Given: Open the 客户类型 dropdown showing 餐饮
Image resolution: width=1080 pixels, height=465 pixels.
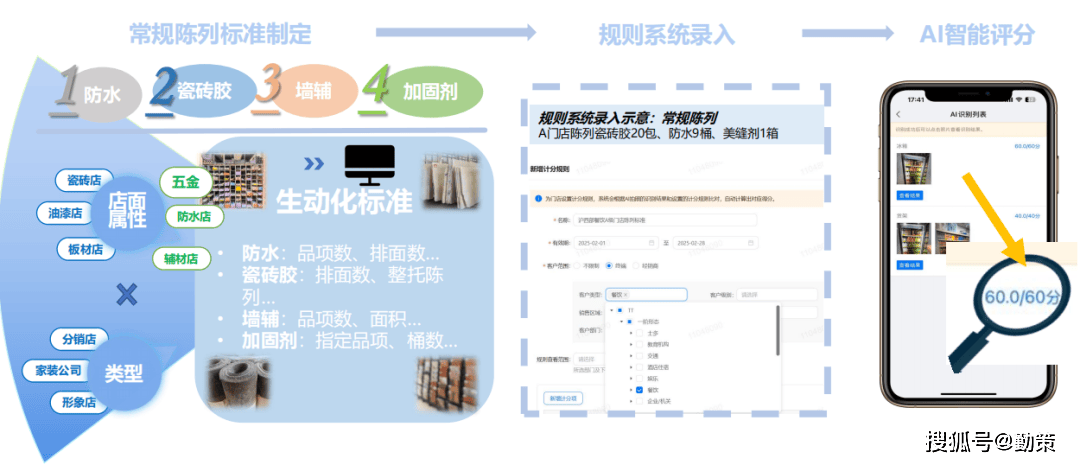Looking at the screenshot, I should point(645,295).
